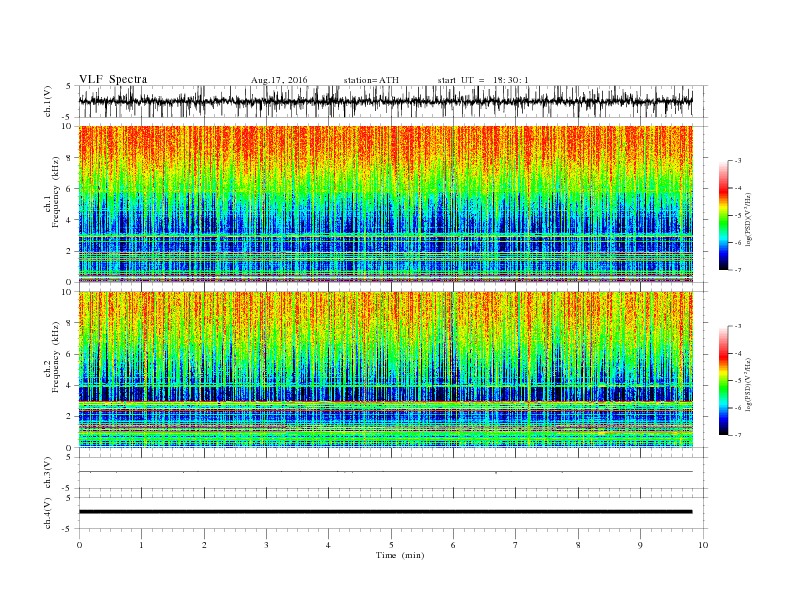Viewport: 792px width, 612px height.
Task: Click time axis tick label "5"
Action: click(391, 545)
